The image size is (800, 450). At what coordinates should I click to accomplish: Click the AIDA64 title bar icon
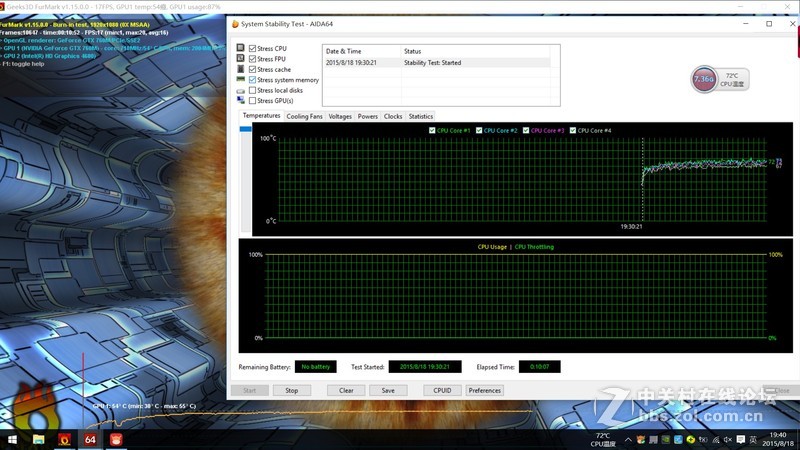(x=235, y=23)
